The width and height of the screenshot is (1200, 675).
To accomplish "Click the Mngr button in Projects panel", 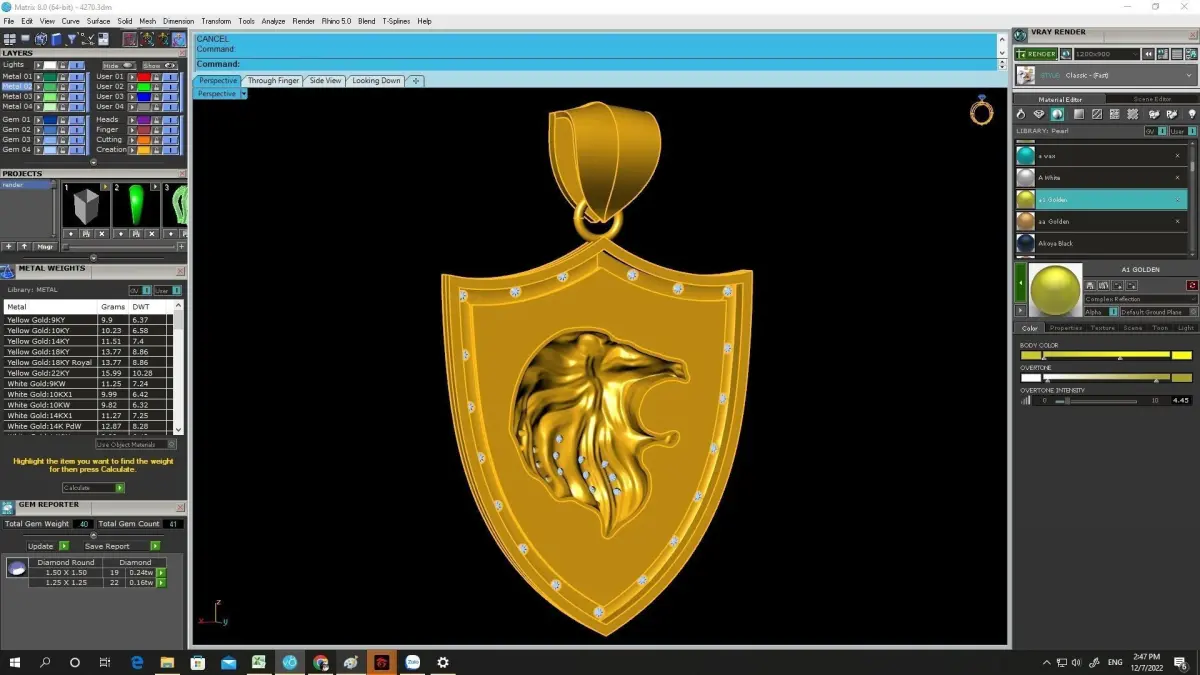I will 45,246.
